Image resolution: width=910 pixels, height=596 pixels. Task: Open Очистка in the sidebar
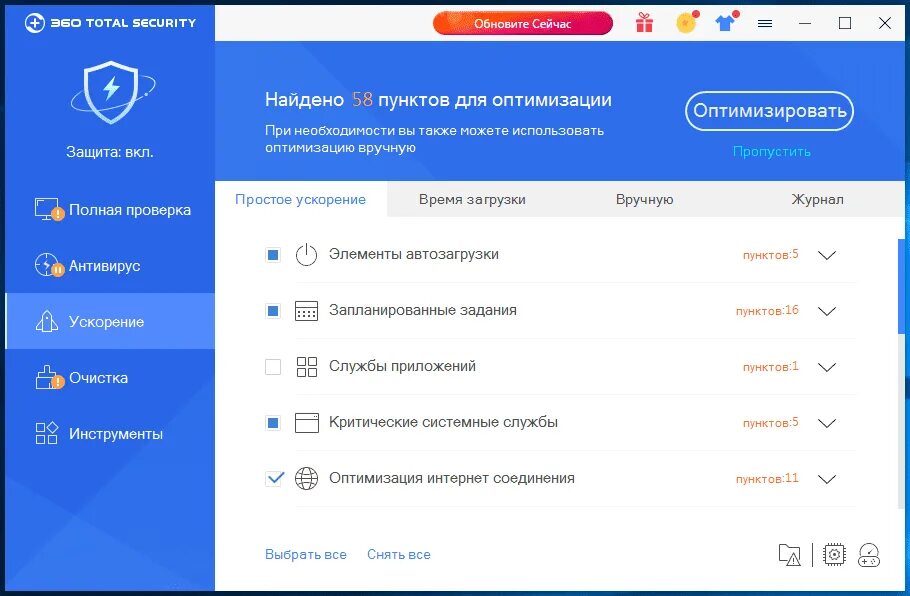(110, 378)
